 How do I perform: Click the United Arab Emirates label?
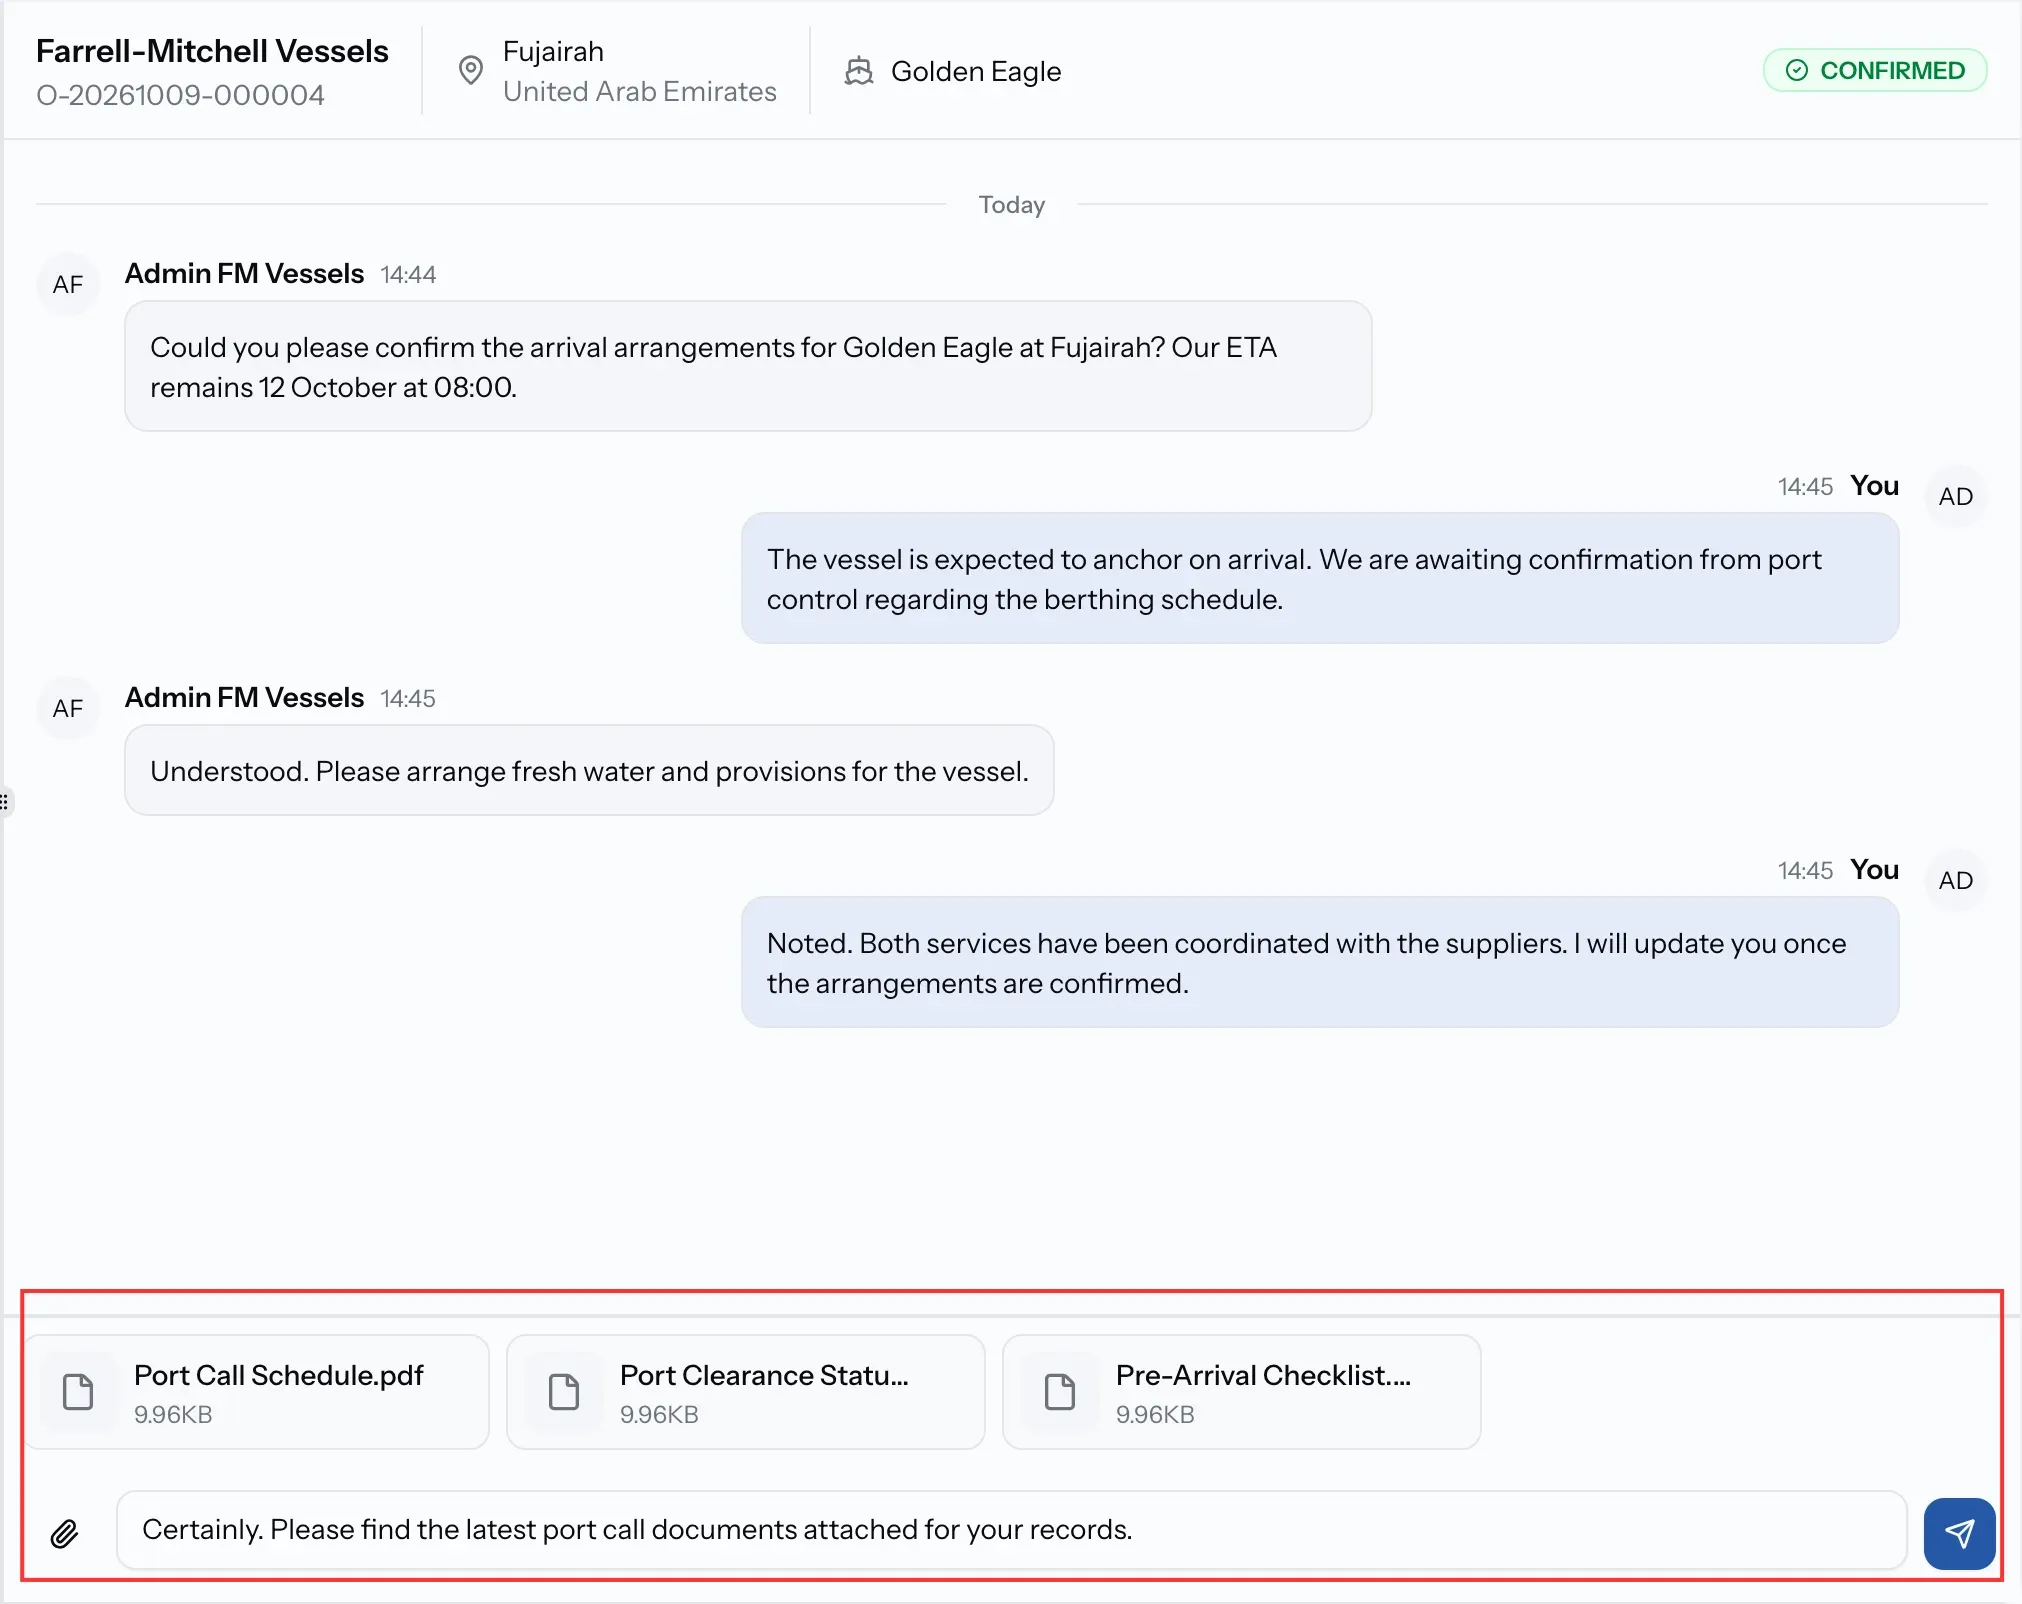640,91
